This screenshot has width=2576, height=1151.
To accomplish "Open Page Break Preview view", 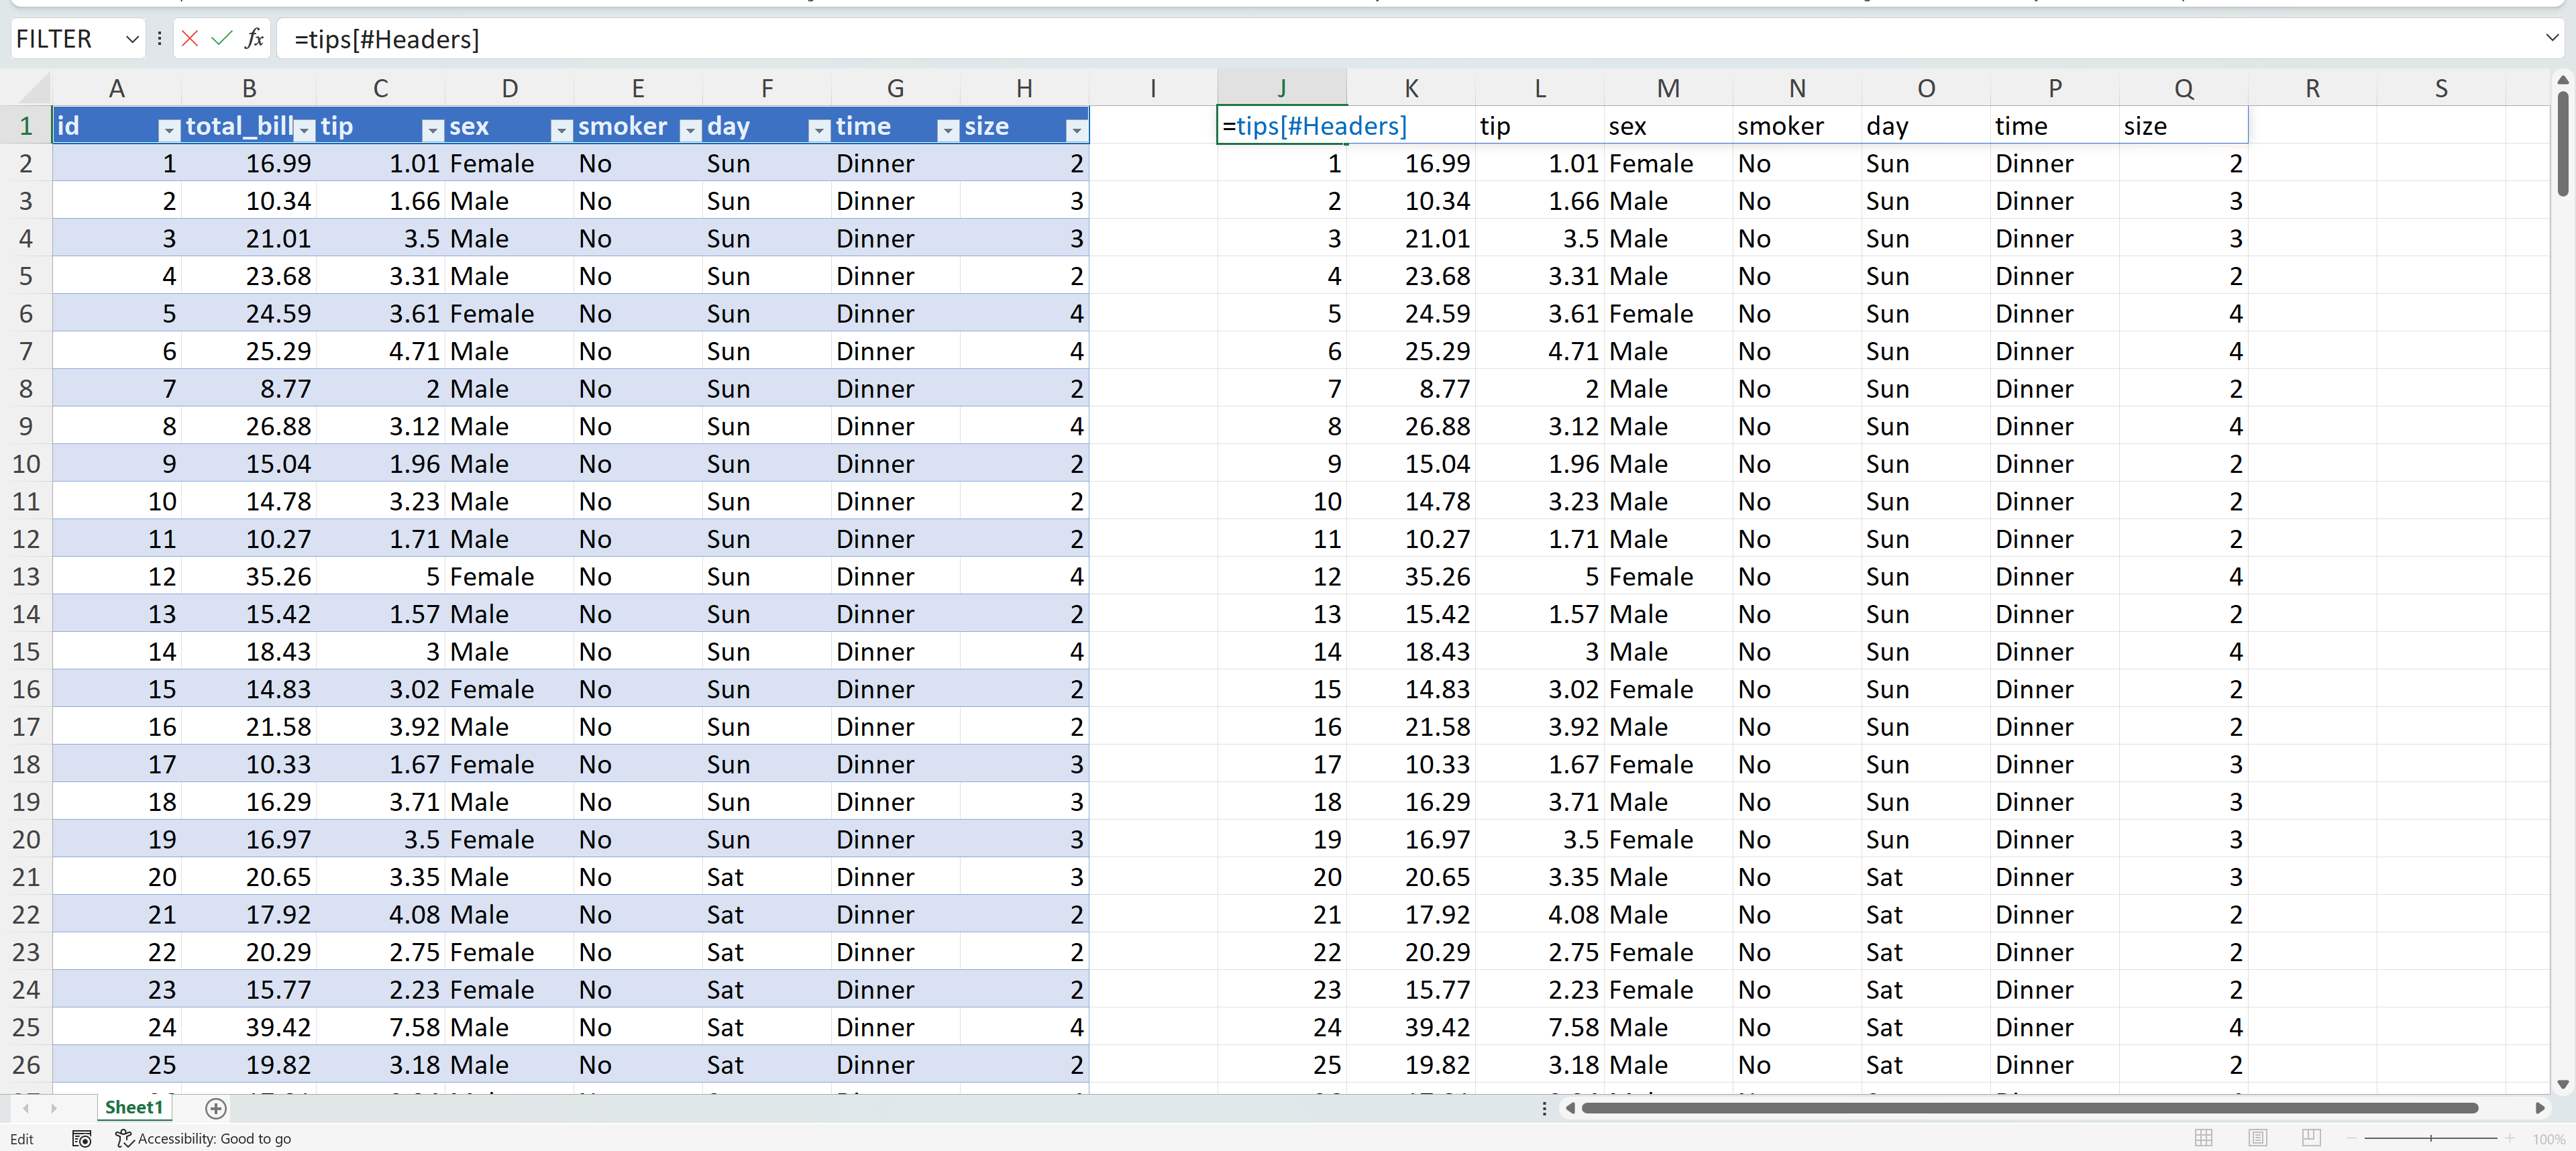I will (x=2311, y=1138).
